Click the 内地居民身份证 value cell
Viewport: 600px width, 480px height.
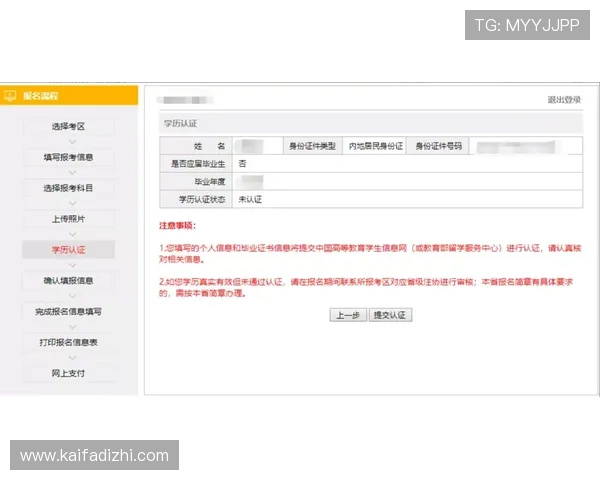pos(375,146)
